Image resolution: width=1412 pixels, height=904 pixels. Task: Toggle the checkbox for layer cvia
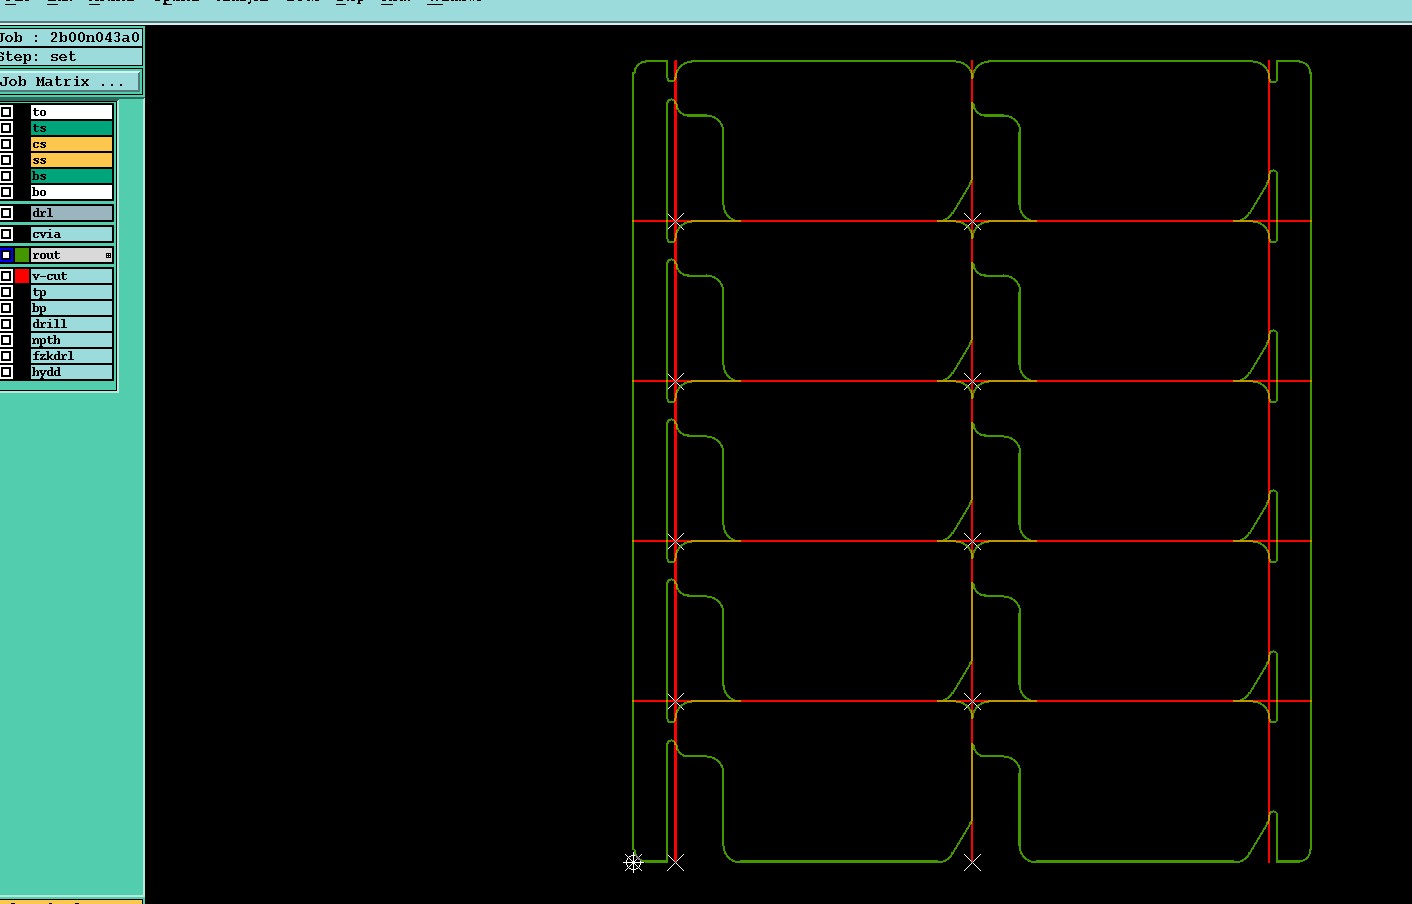pyautogui.click(x=6, y=234)
